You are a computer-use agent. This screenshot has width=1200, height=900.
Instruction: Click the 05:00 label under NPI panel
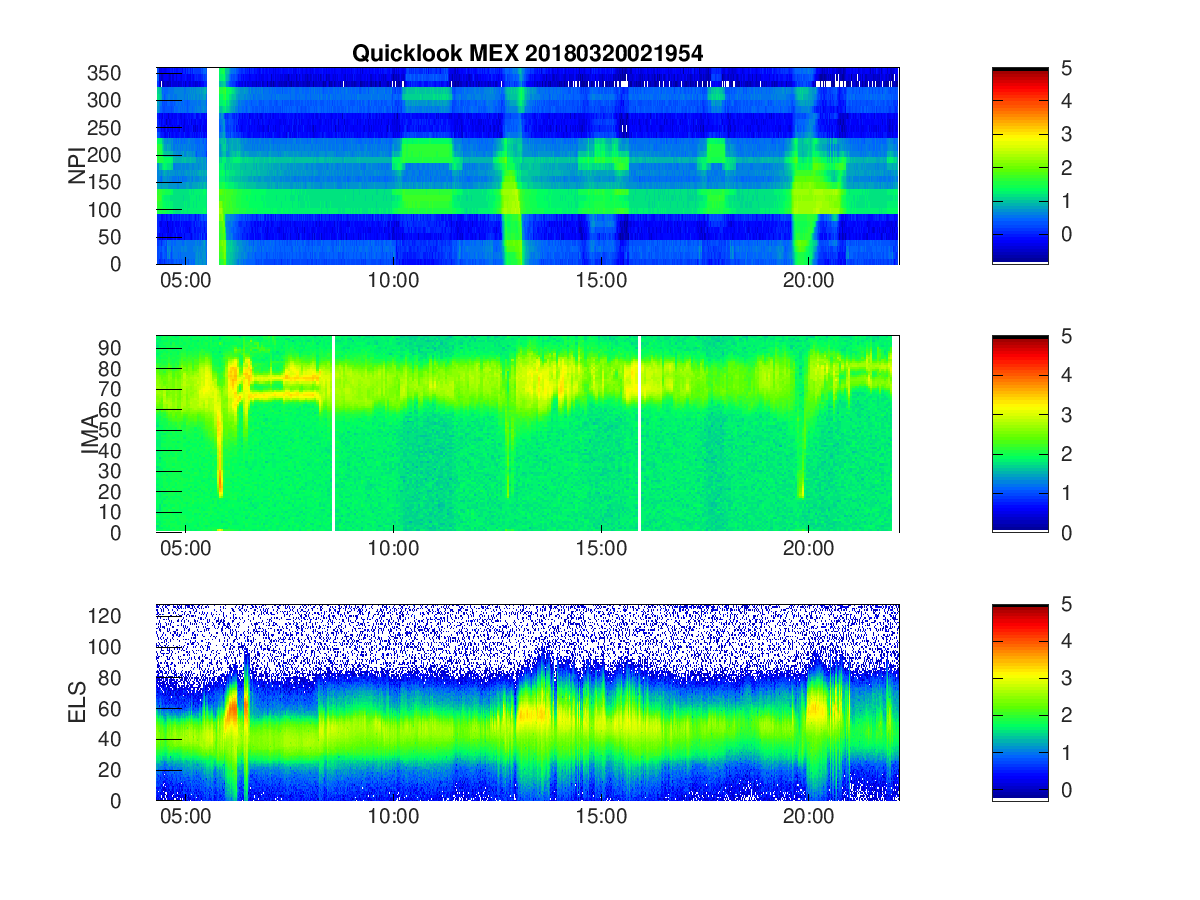coord(186,281)
